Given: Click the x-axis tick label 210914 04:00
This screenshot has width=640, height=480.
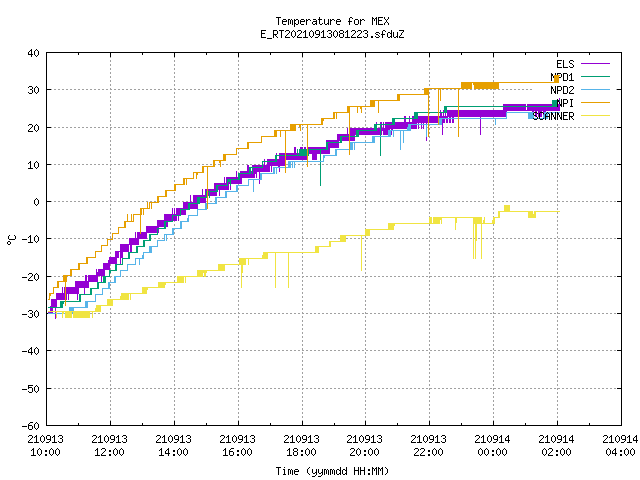Looking at the screenshot, I should [x=620, y=446].
